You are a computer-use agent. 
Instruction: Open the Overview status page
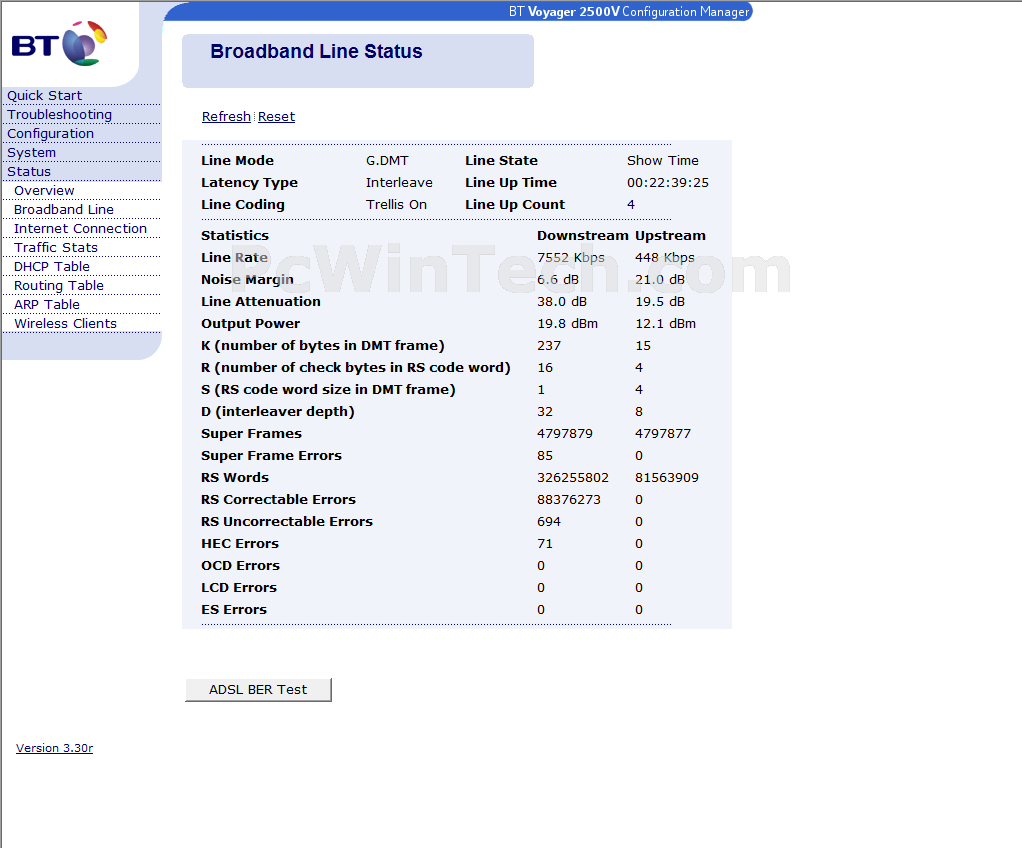44,190
